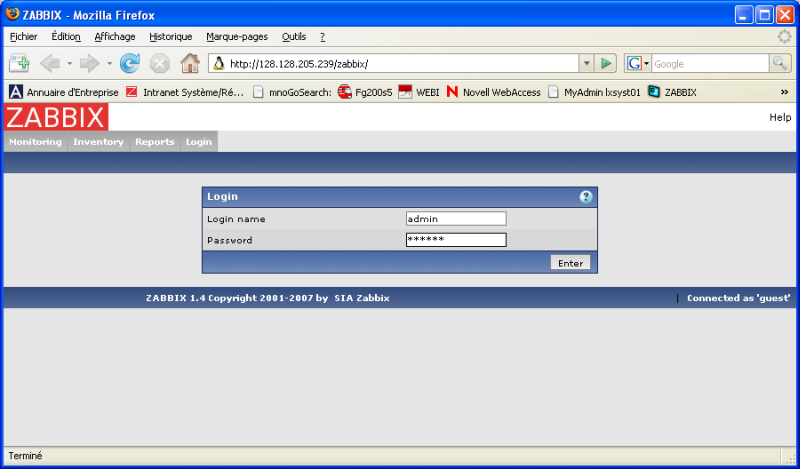Screen dimensions: 800x469
Task: Go forward with the right arrow icon
Action: pyautogui.click(x=90, y=64)
